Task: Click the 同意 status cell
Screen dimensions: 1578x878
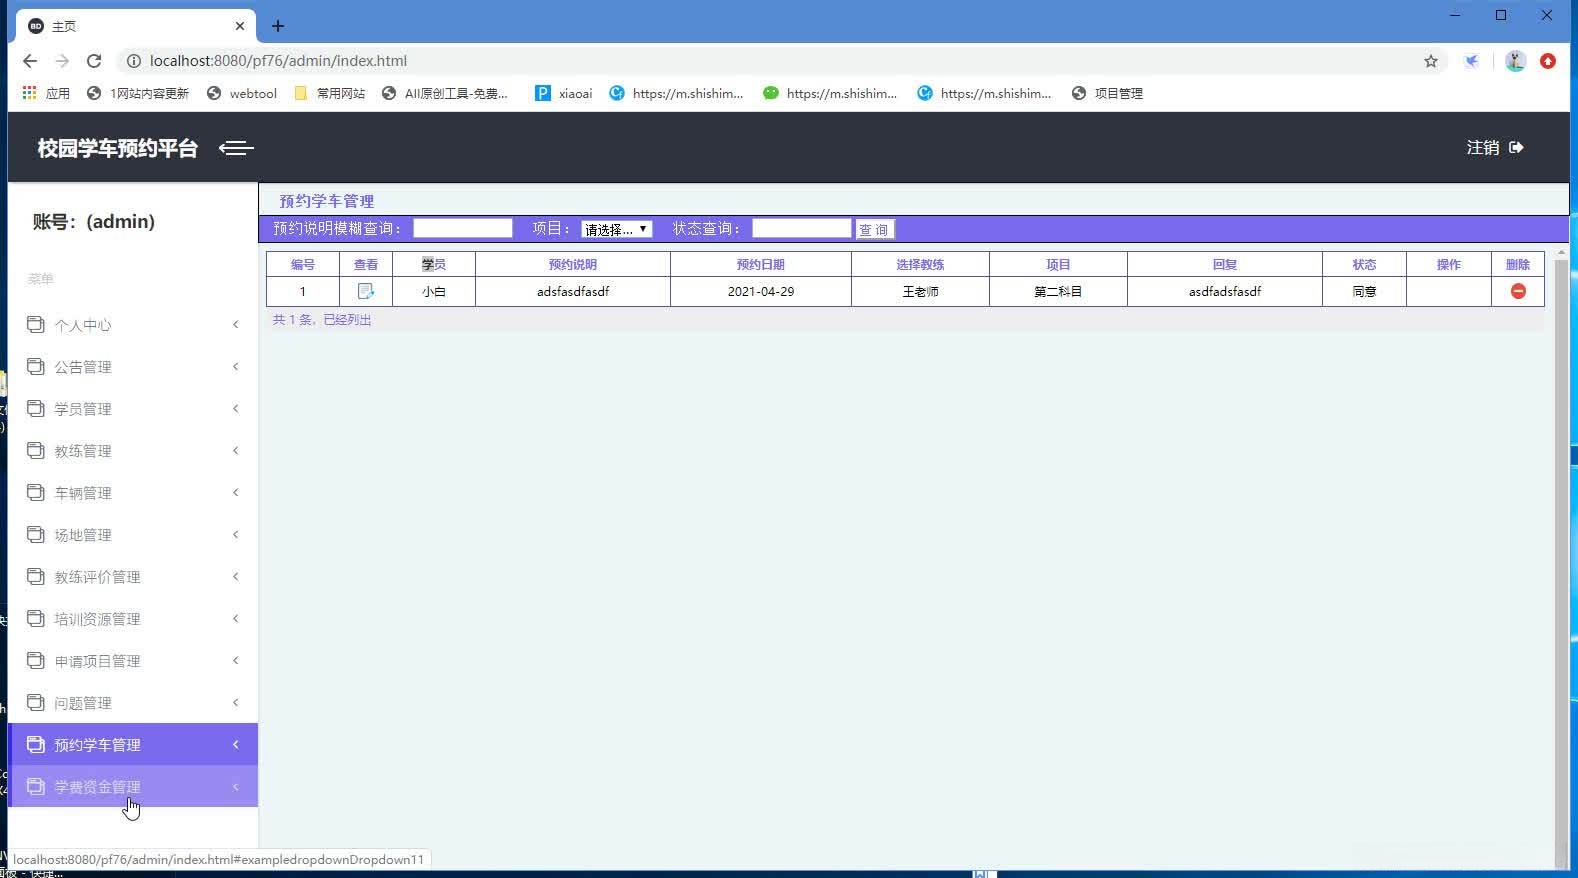Action: tap(1364, 292)
